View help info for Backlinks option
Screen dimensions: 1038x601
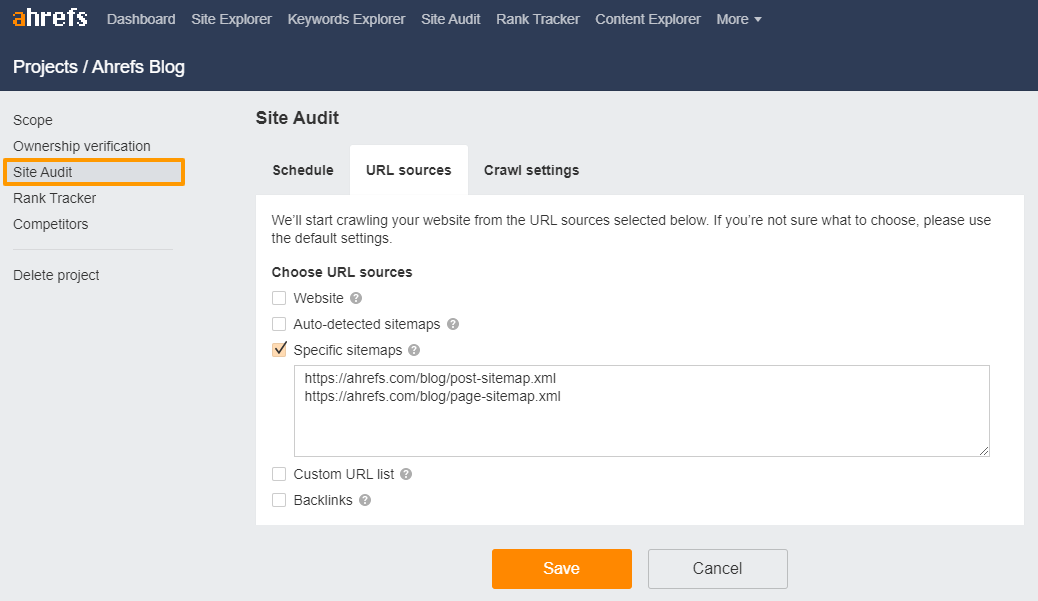click(364, 500)
